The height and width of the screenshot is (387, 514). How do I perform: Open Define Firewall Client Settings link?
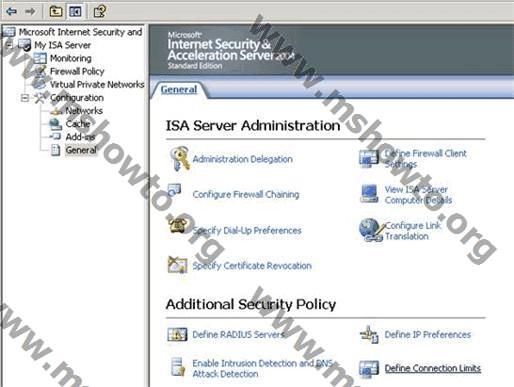click(x=426, y=159)
